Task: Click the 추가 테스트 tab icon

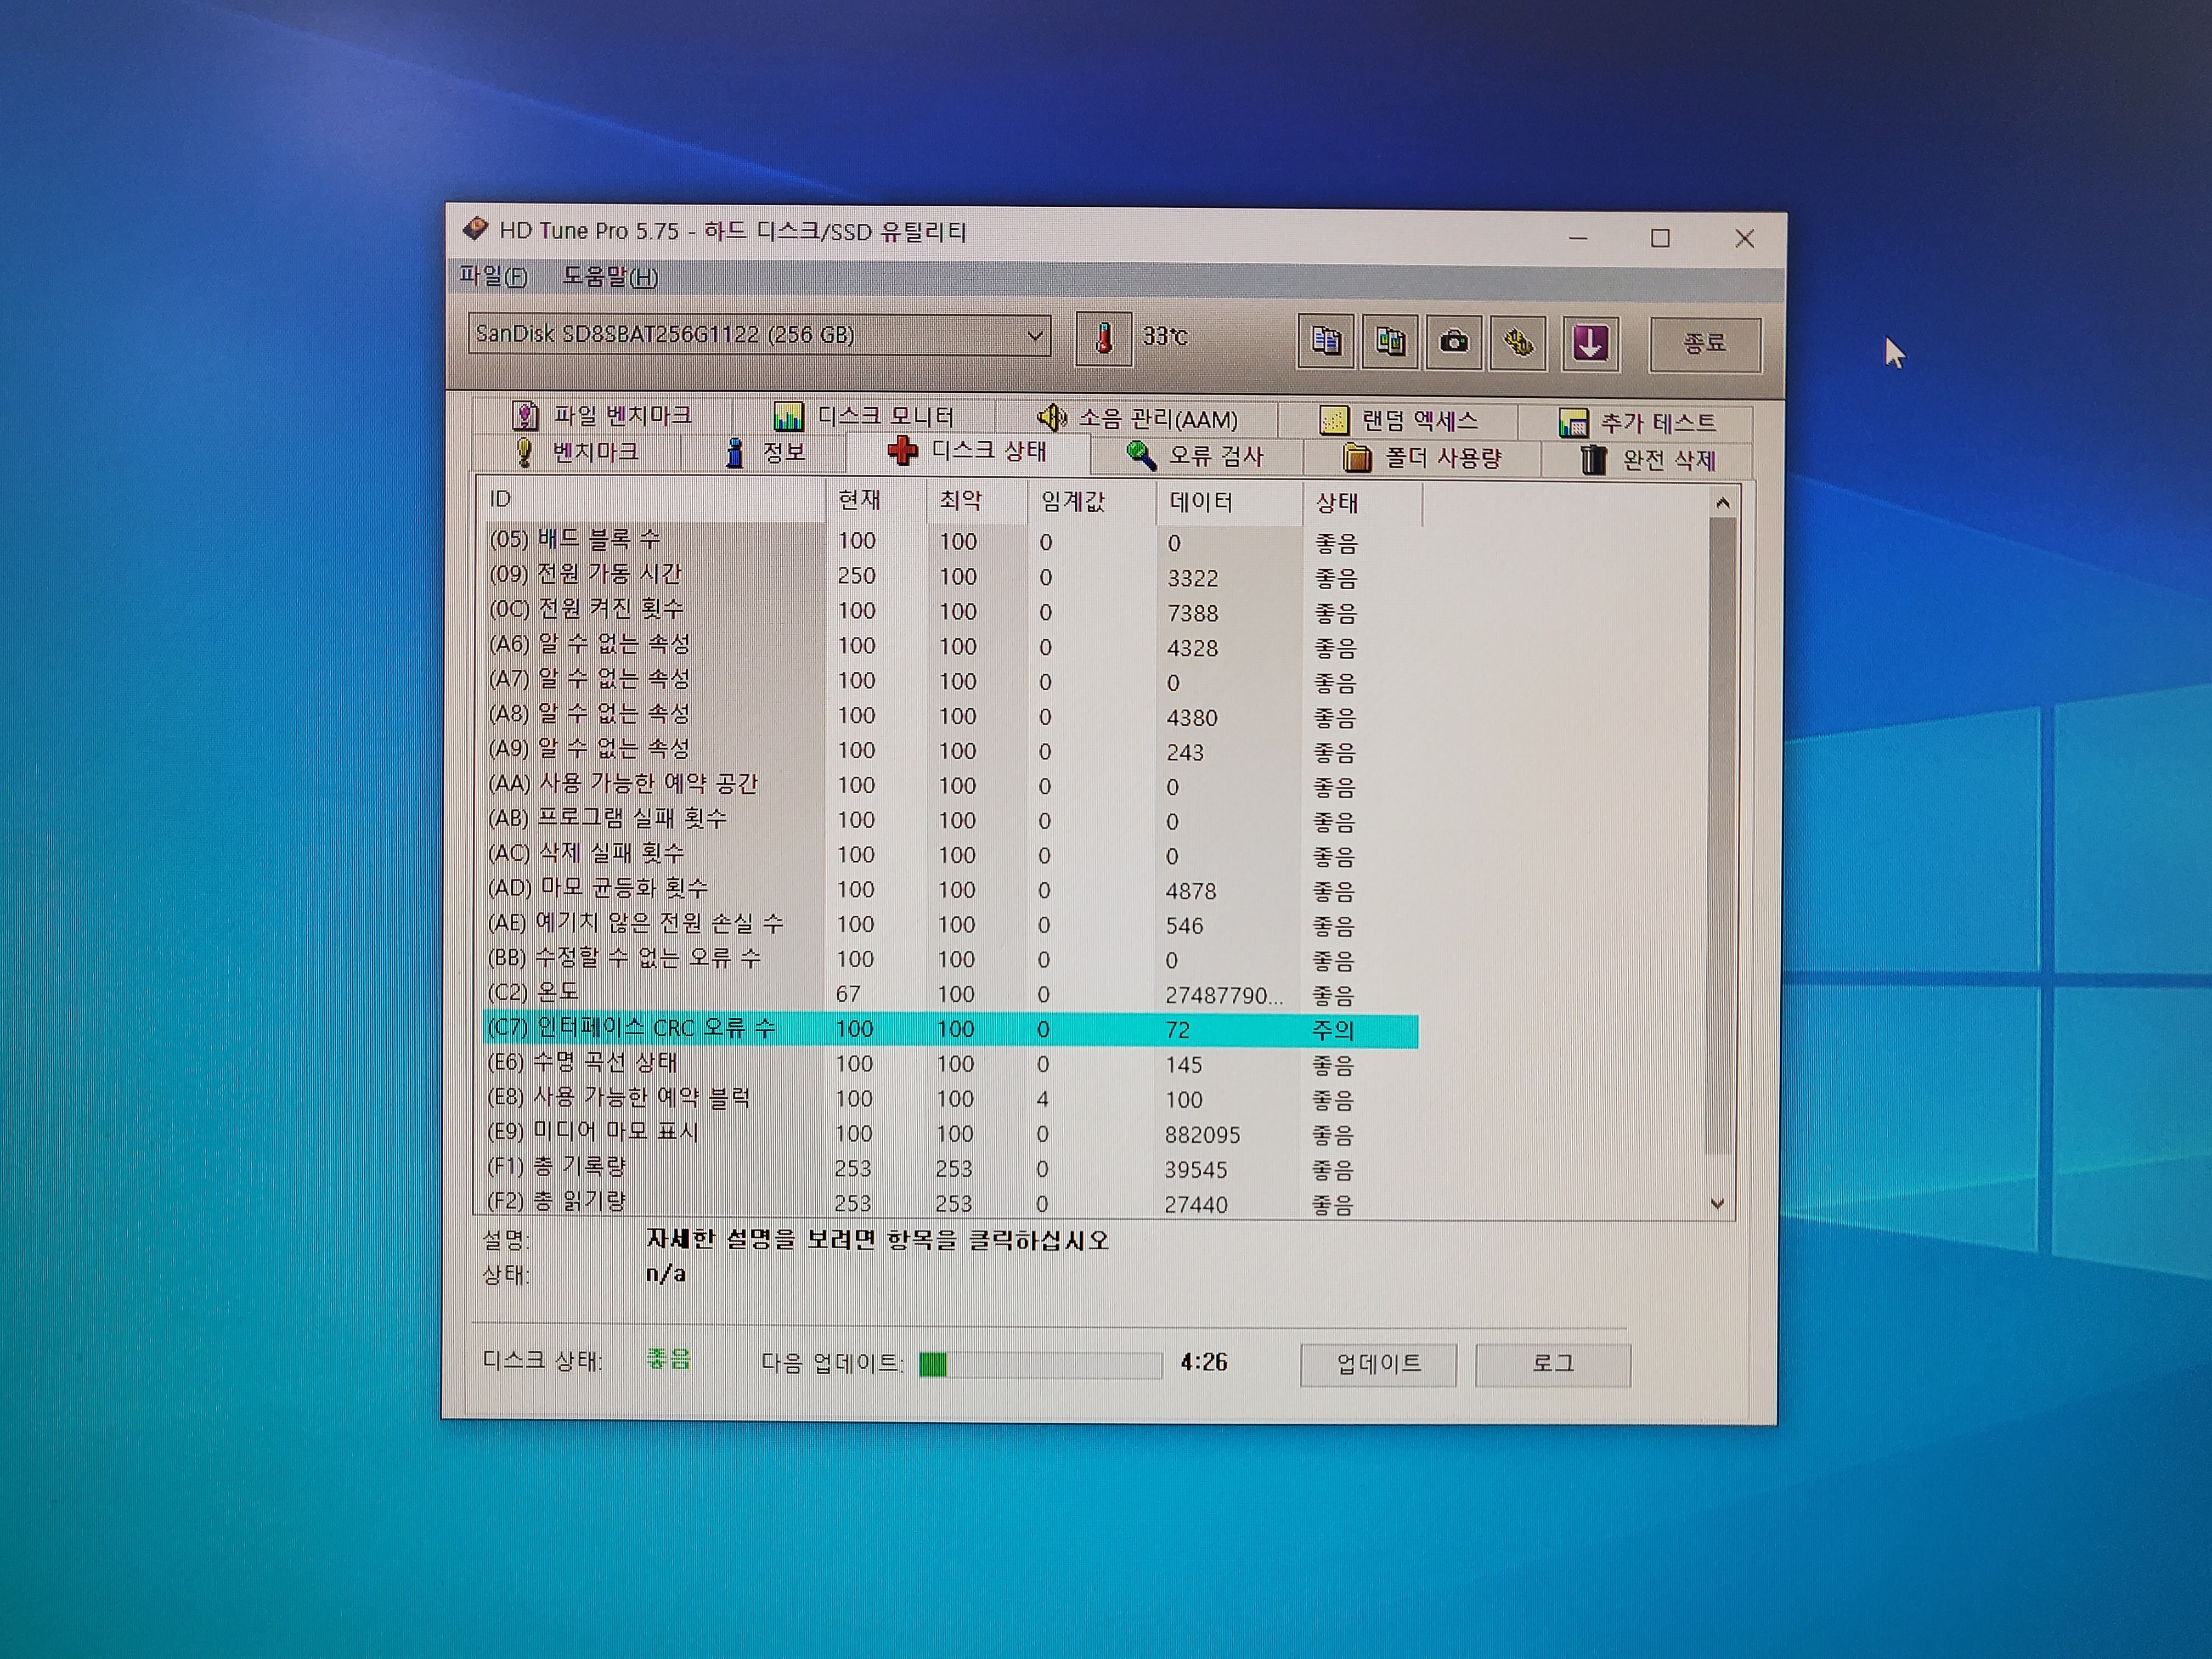Action: (x=1573, y=423)
